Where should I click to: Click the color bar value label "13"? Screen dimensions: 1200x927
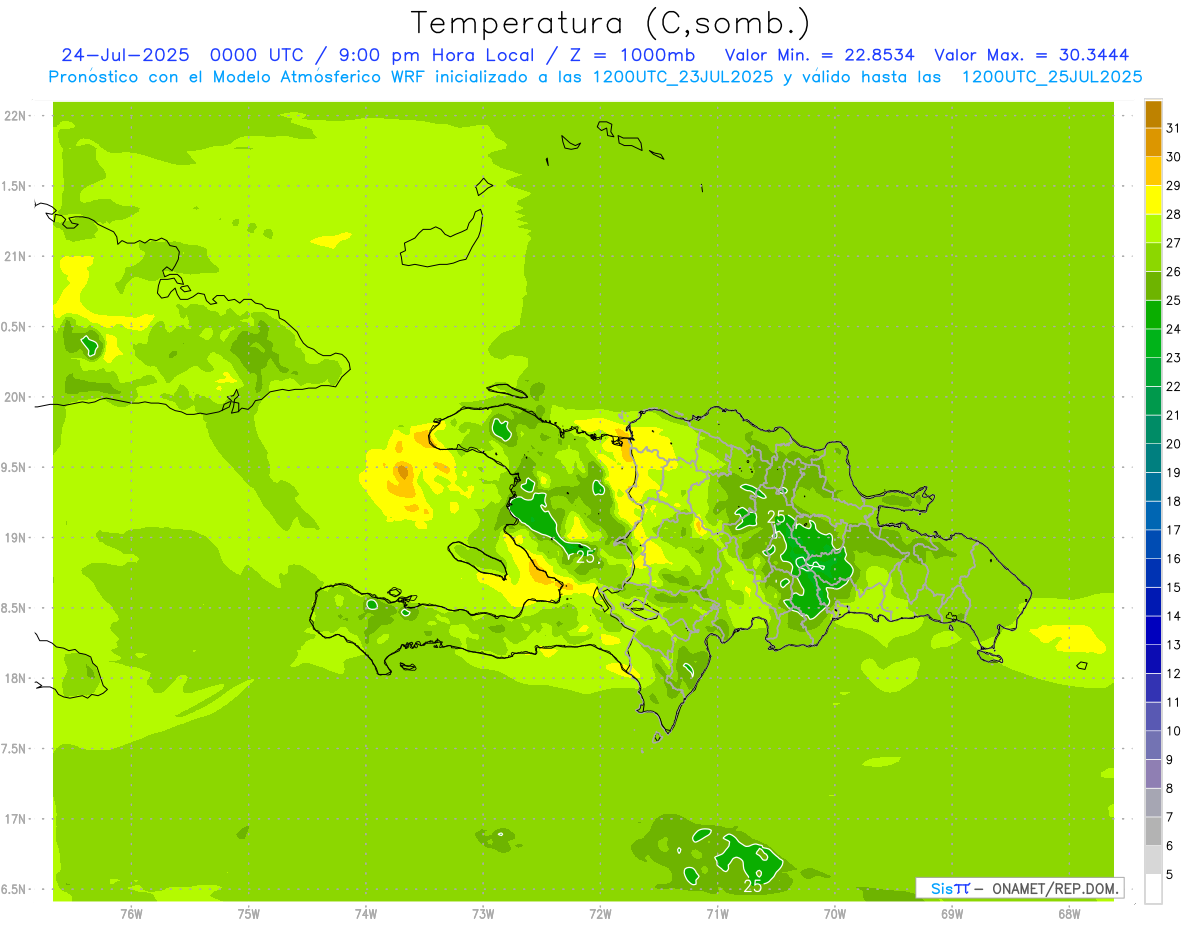[x=1174, y=645]
